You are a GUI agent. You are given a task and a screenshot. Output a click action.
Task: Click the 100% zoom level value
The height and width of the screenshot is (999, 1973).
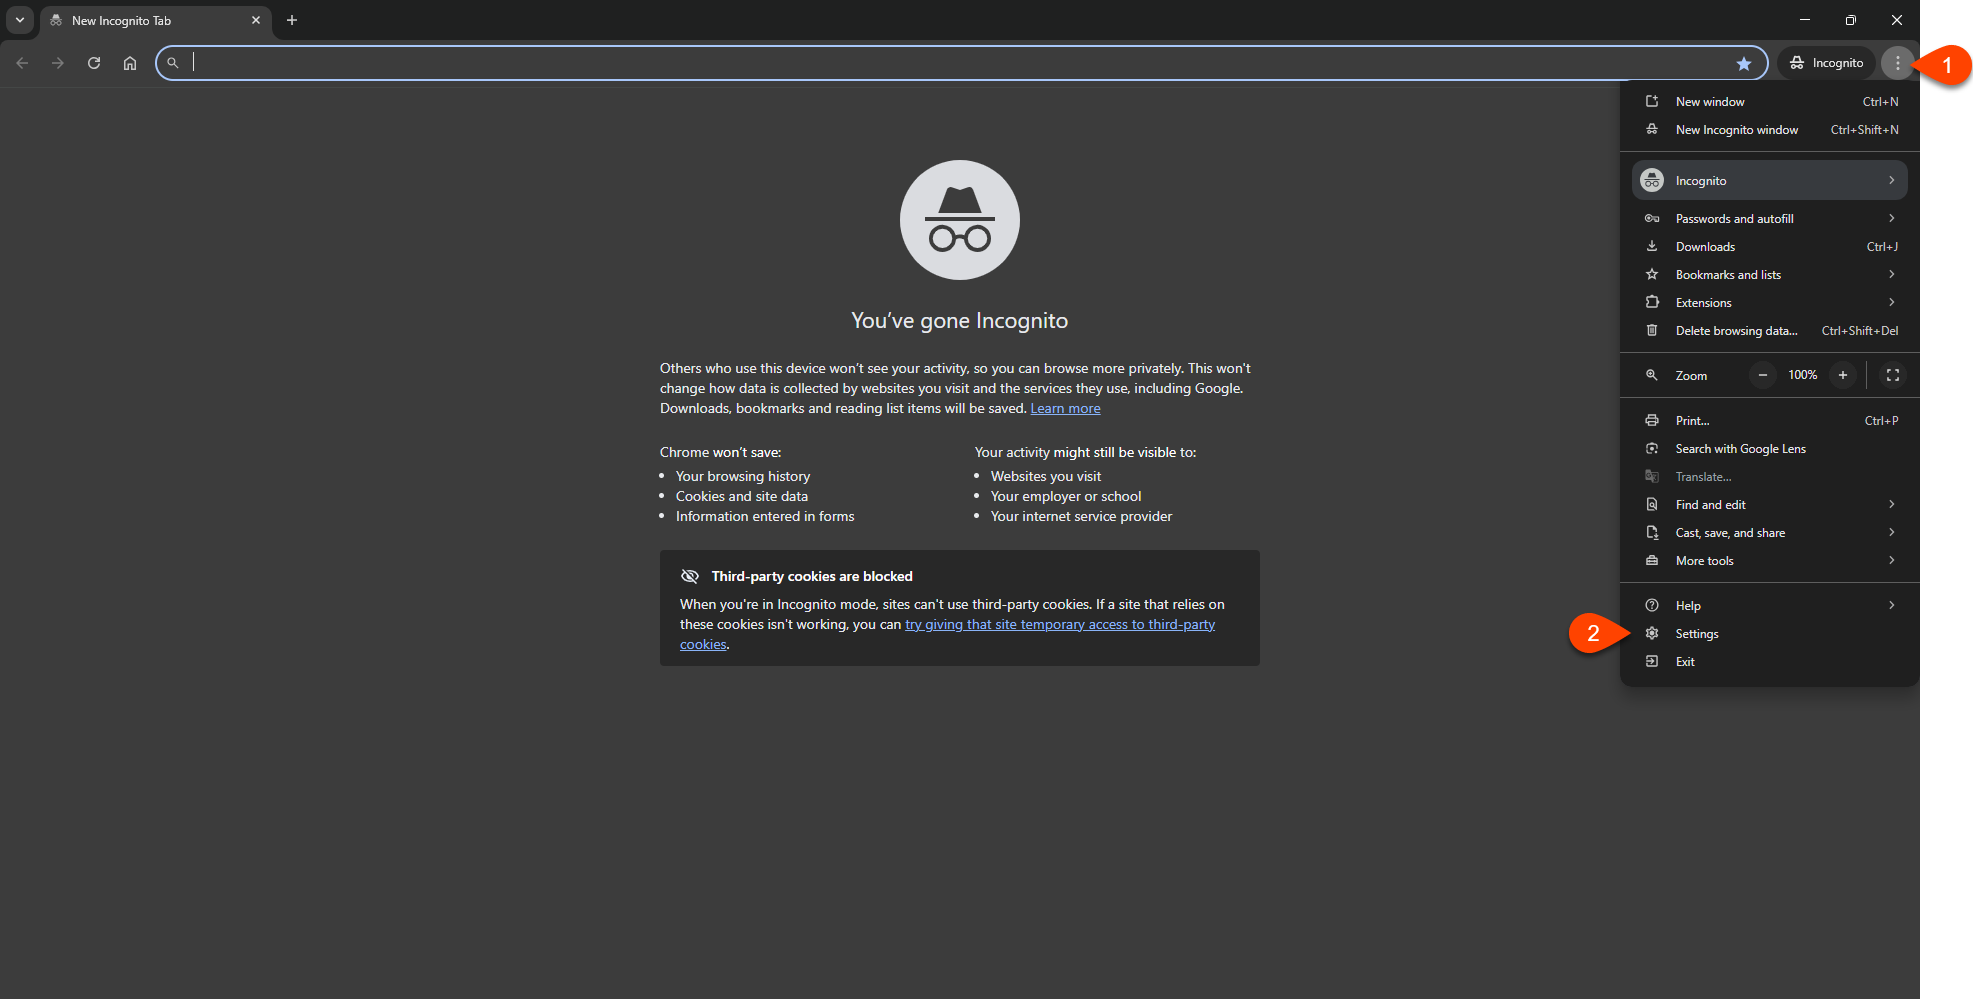[1803, 375]
